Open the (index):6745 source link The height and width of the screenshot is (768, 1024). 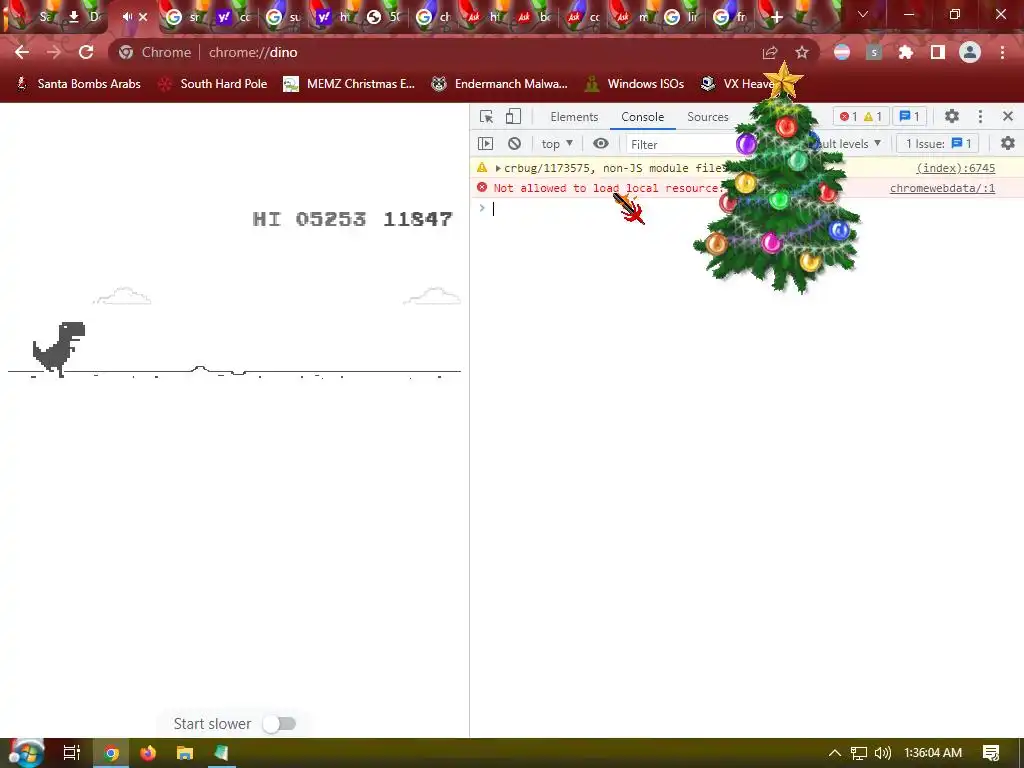(x=955, y=168)
